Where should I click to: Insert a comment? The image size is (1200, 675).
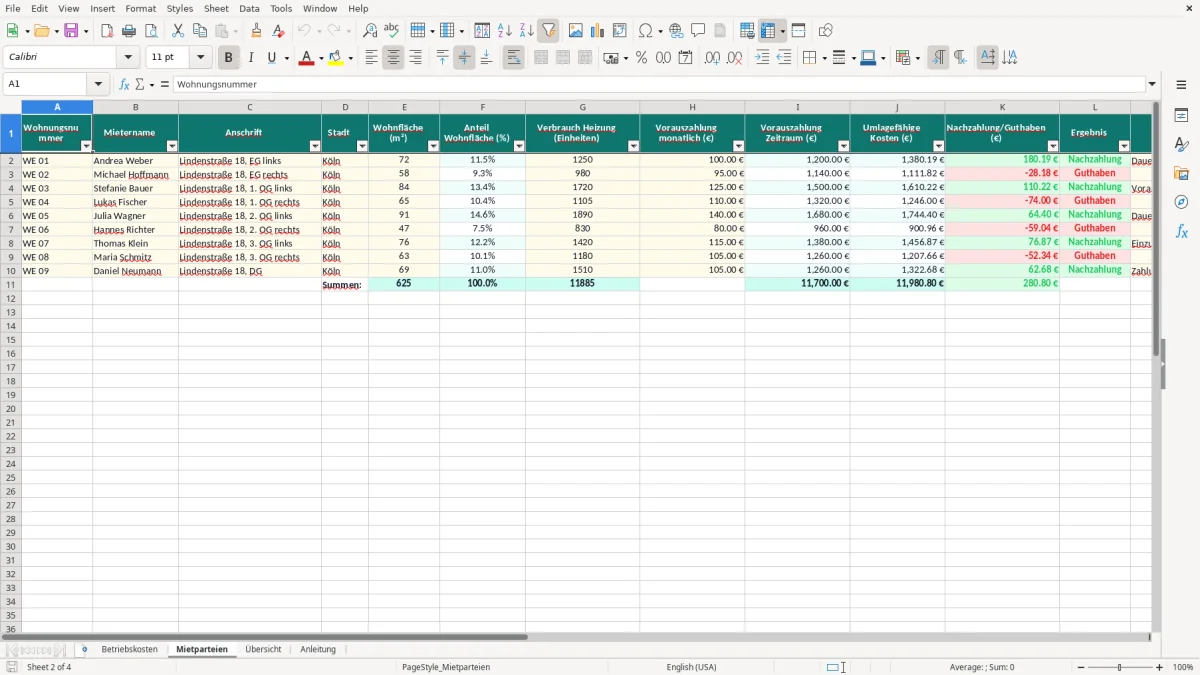[698, 31]
